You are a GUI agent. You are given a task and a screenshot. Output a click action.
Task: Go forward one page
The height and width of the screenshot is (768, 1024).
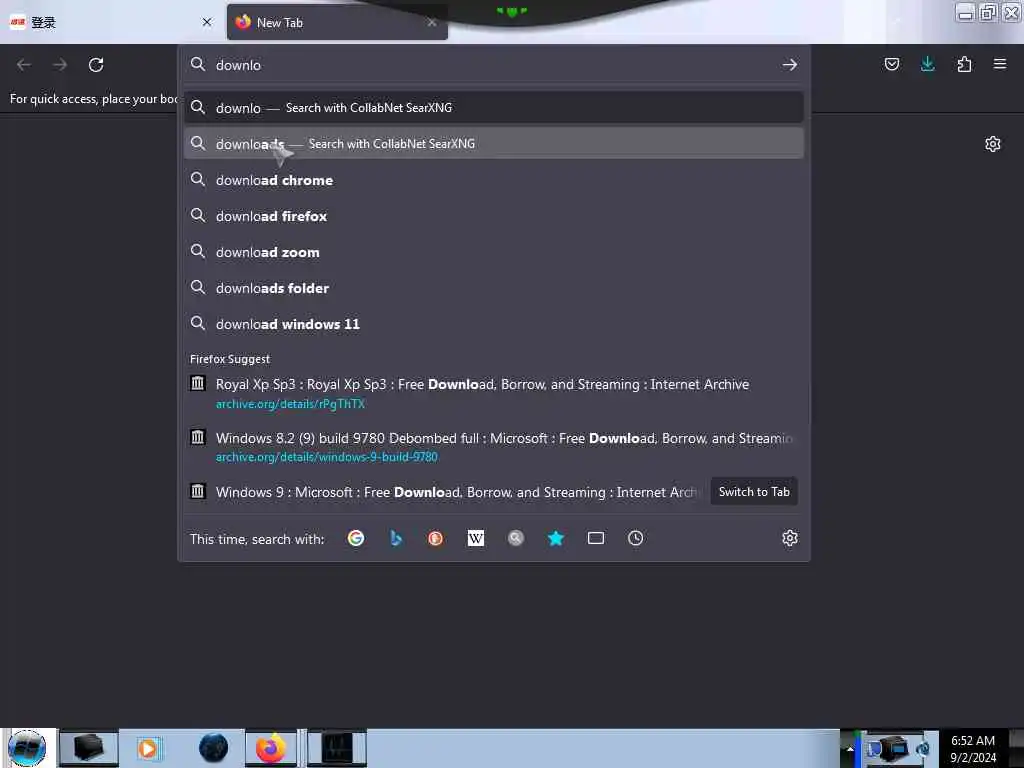click(60, 65)
